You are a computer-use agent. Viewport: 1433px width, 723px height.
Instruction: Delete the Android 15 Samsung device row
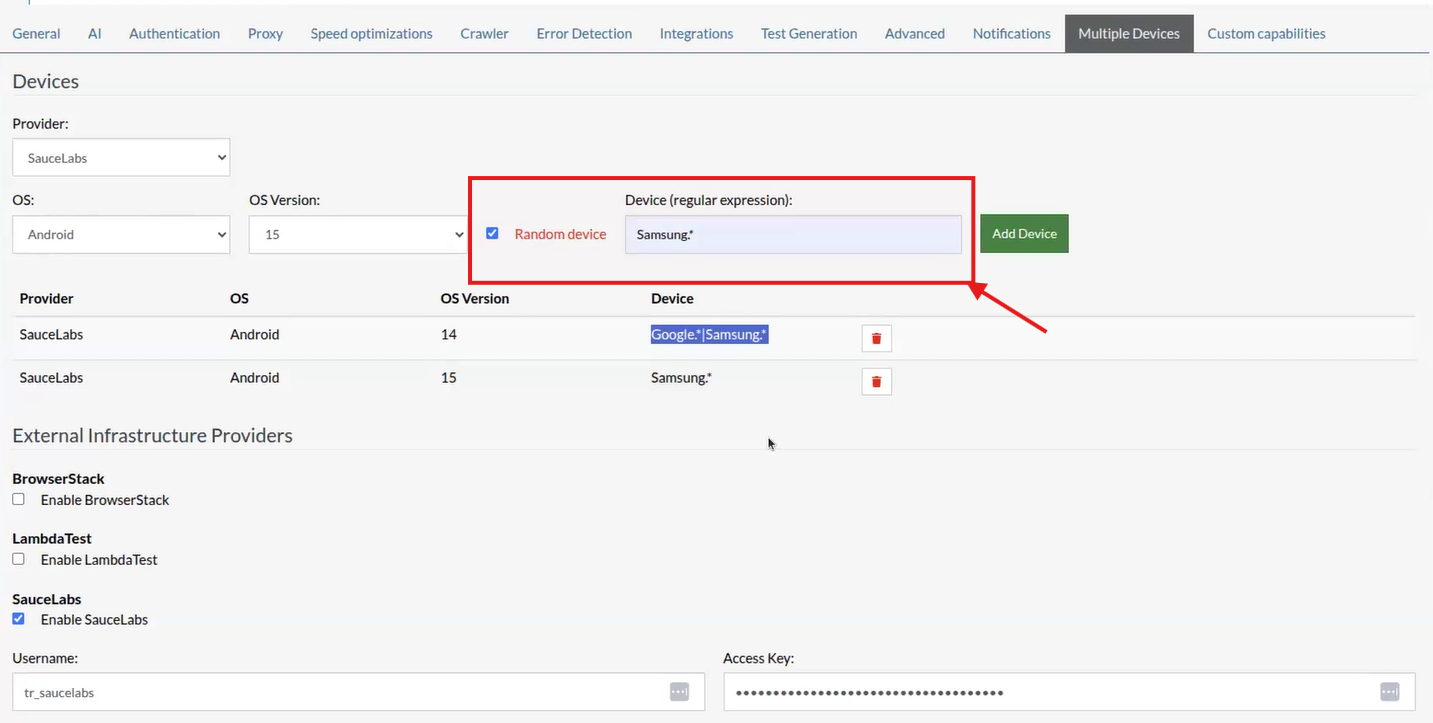click(x=876, y=381)
